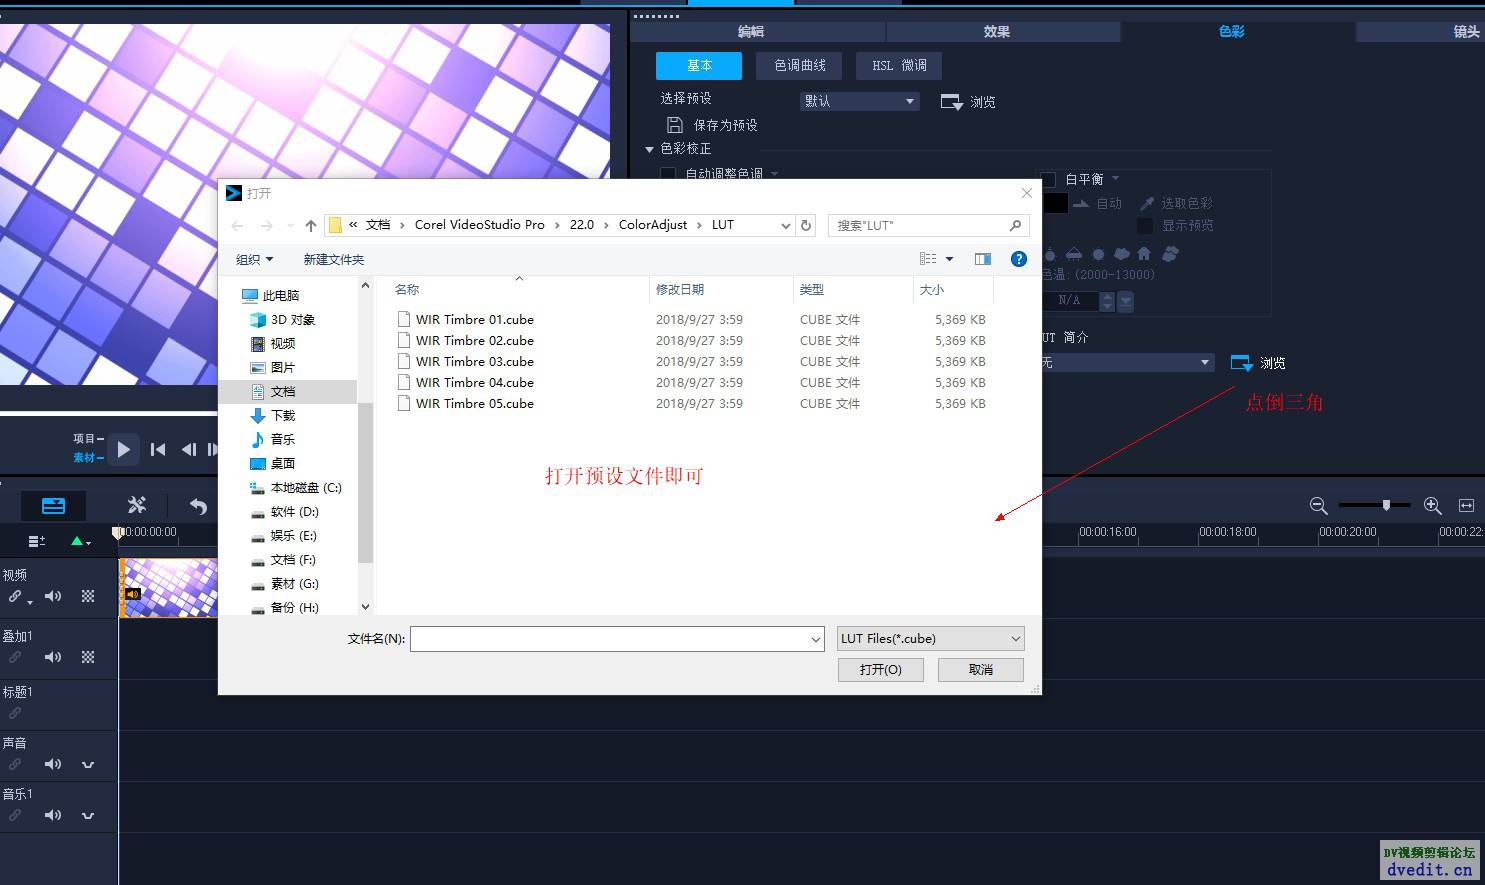Screen dimensions: 1485x885
Task: Open the view options dropdown in dialog
Action: tap(949, 259)
